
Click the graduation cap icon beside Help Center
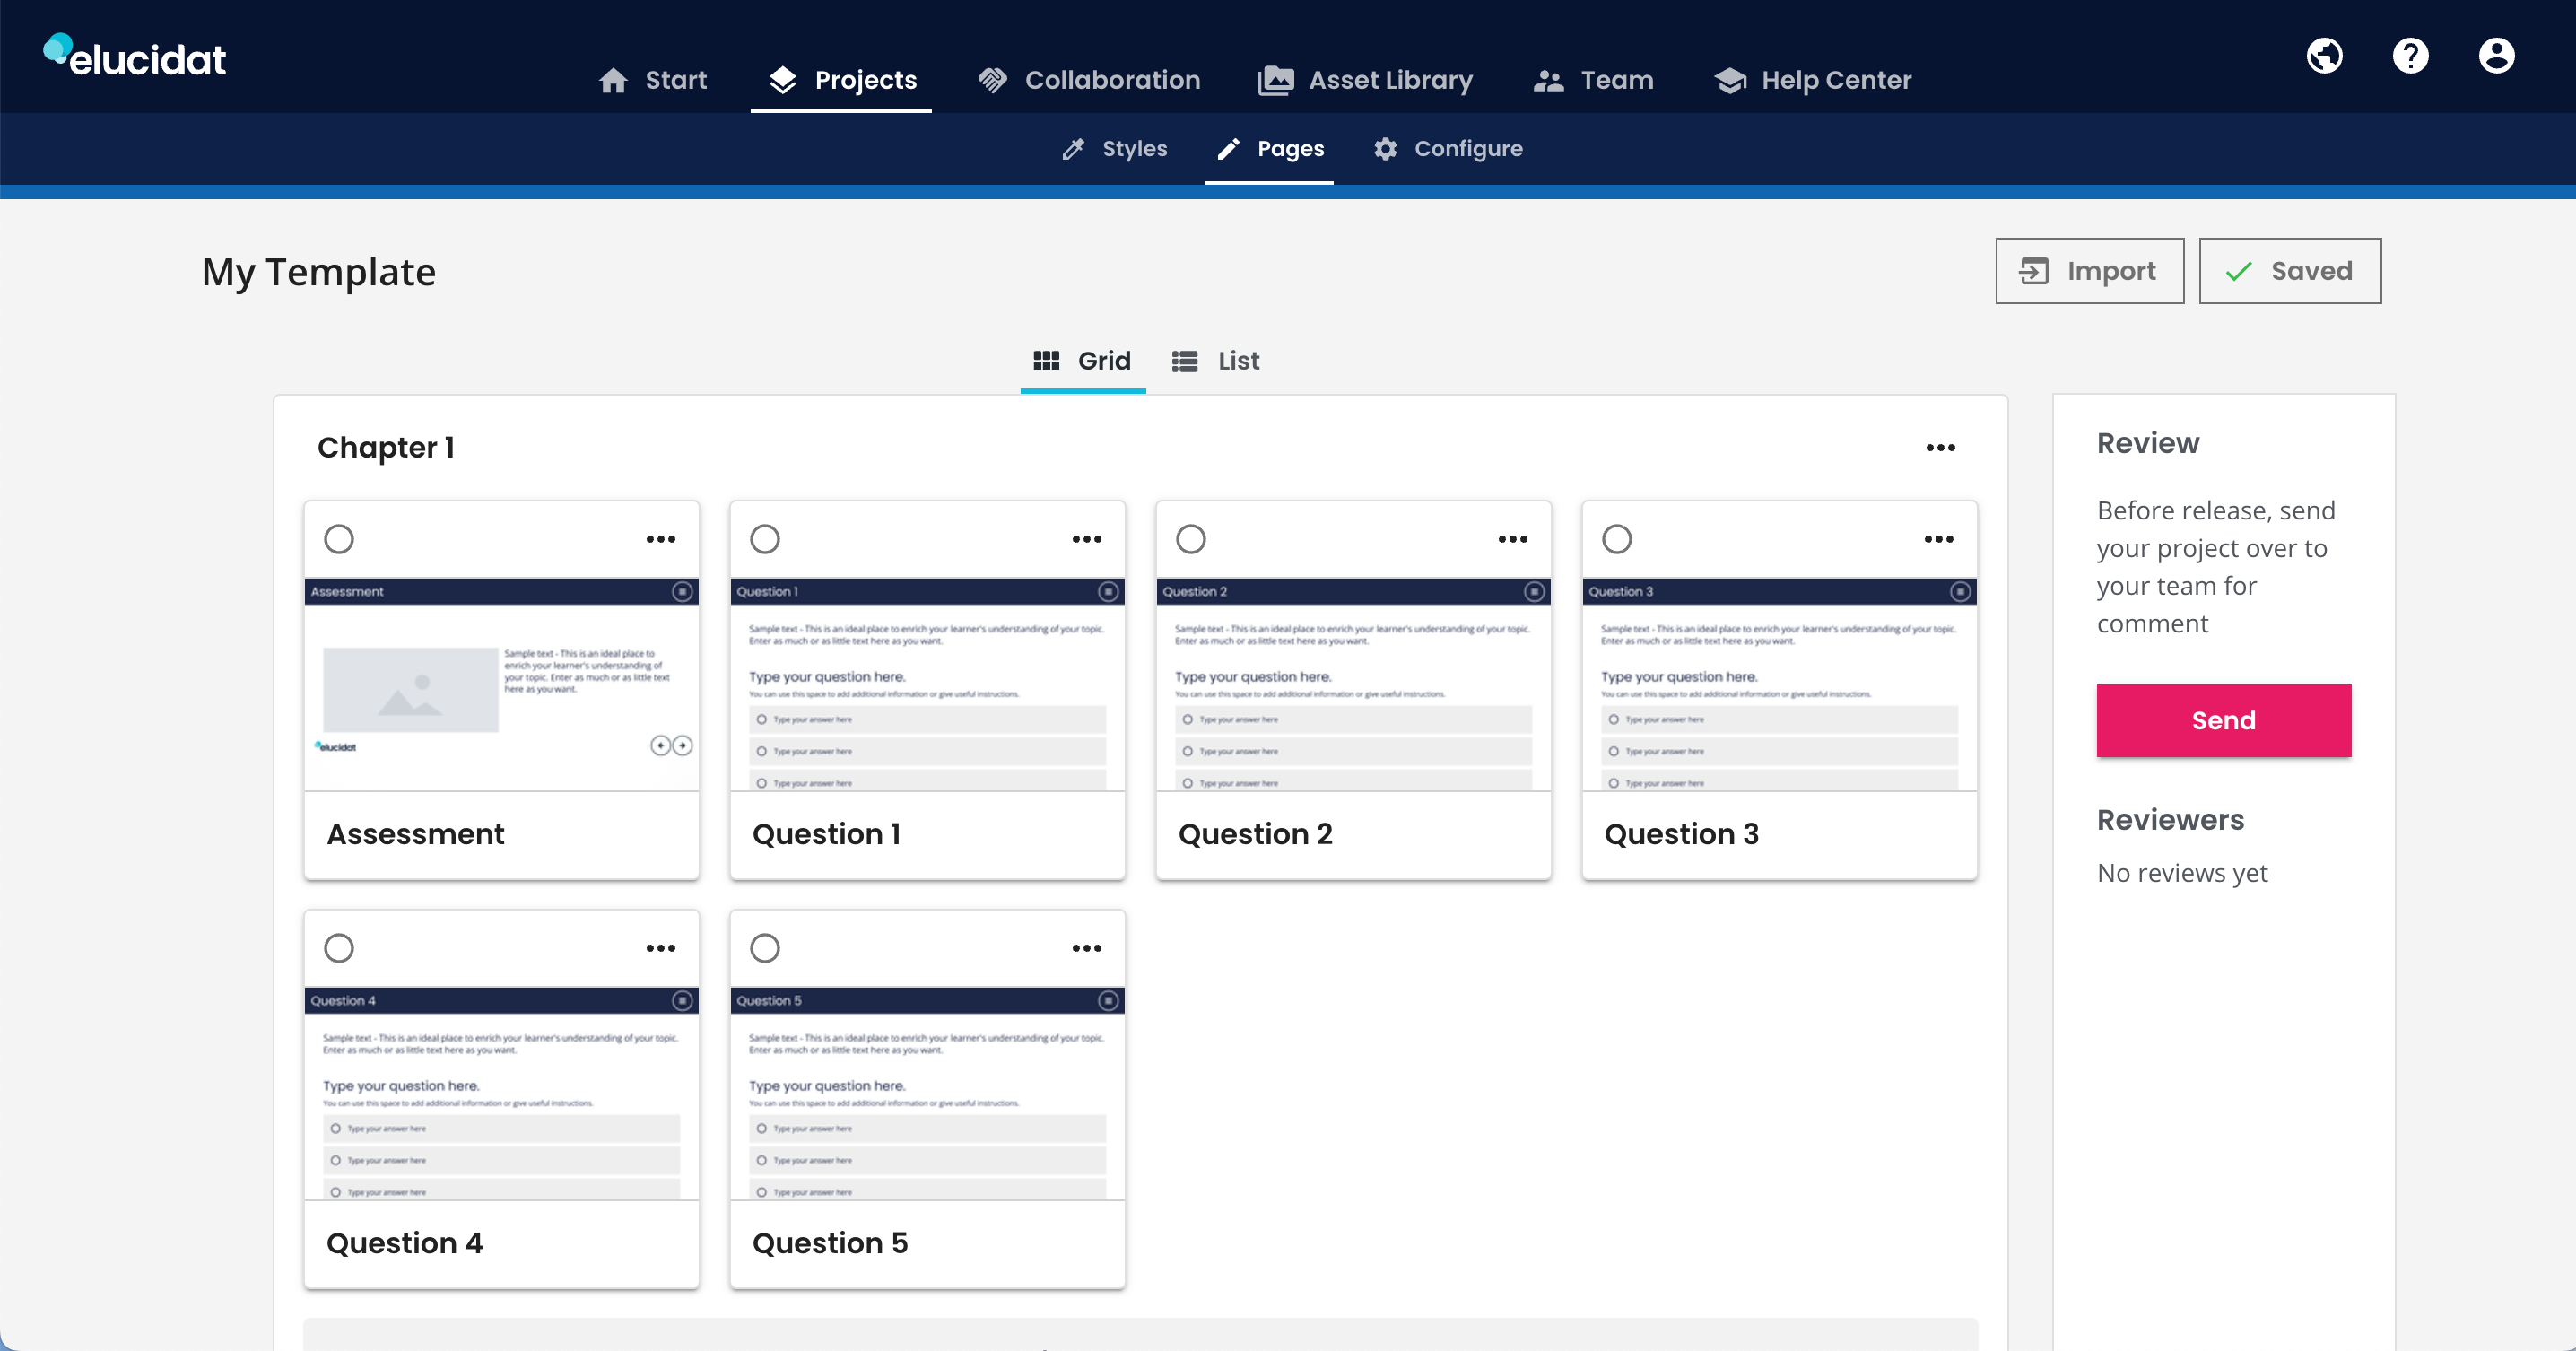(x=1730, y=81)
